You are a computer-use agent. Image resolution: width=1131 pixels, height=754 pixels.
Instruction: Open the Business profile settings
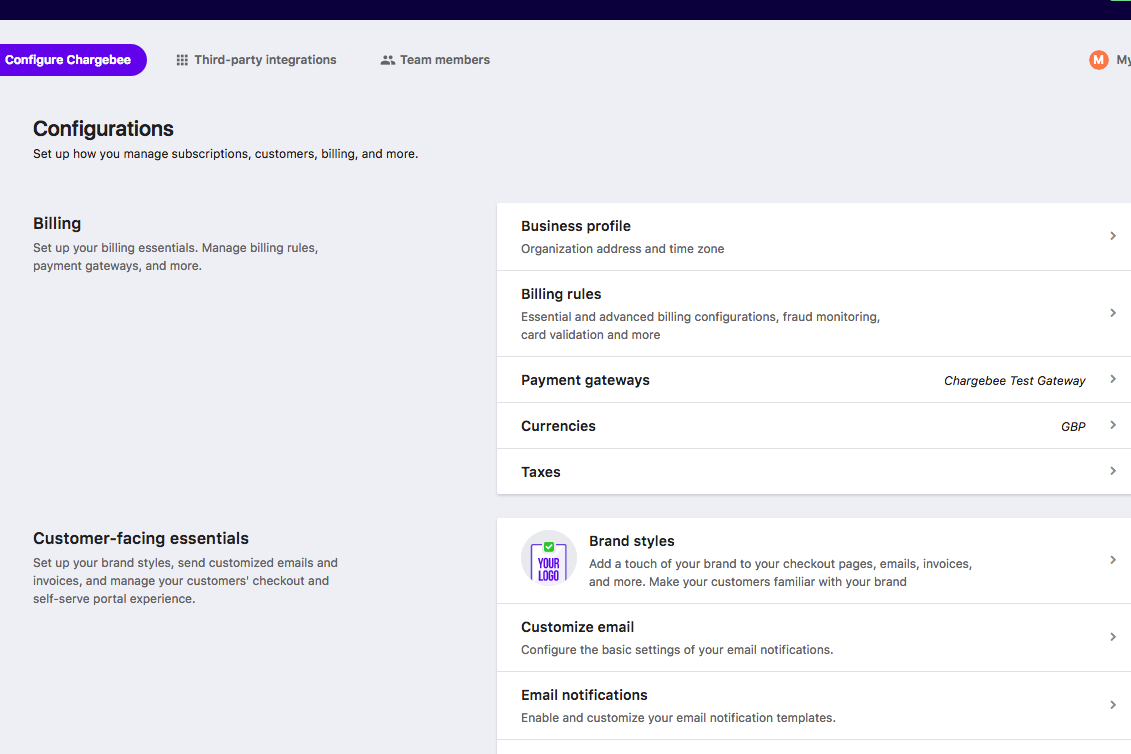point(576,227)
